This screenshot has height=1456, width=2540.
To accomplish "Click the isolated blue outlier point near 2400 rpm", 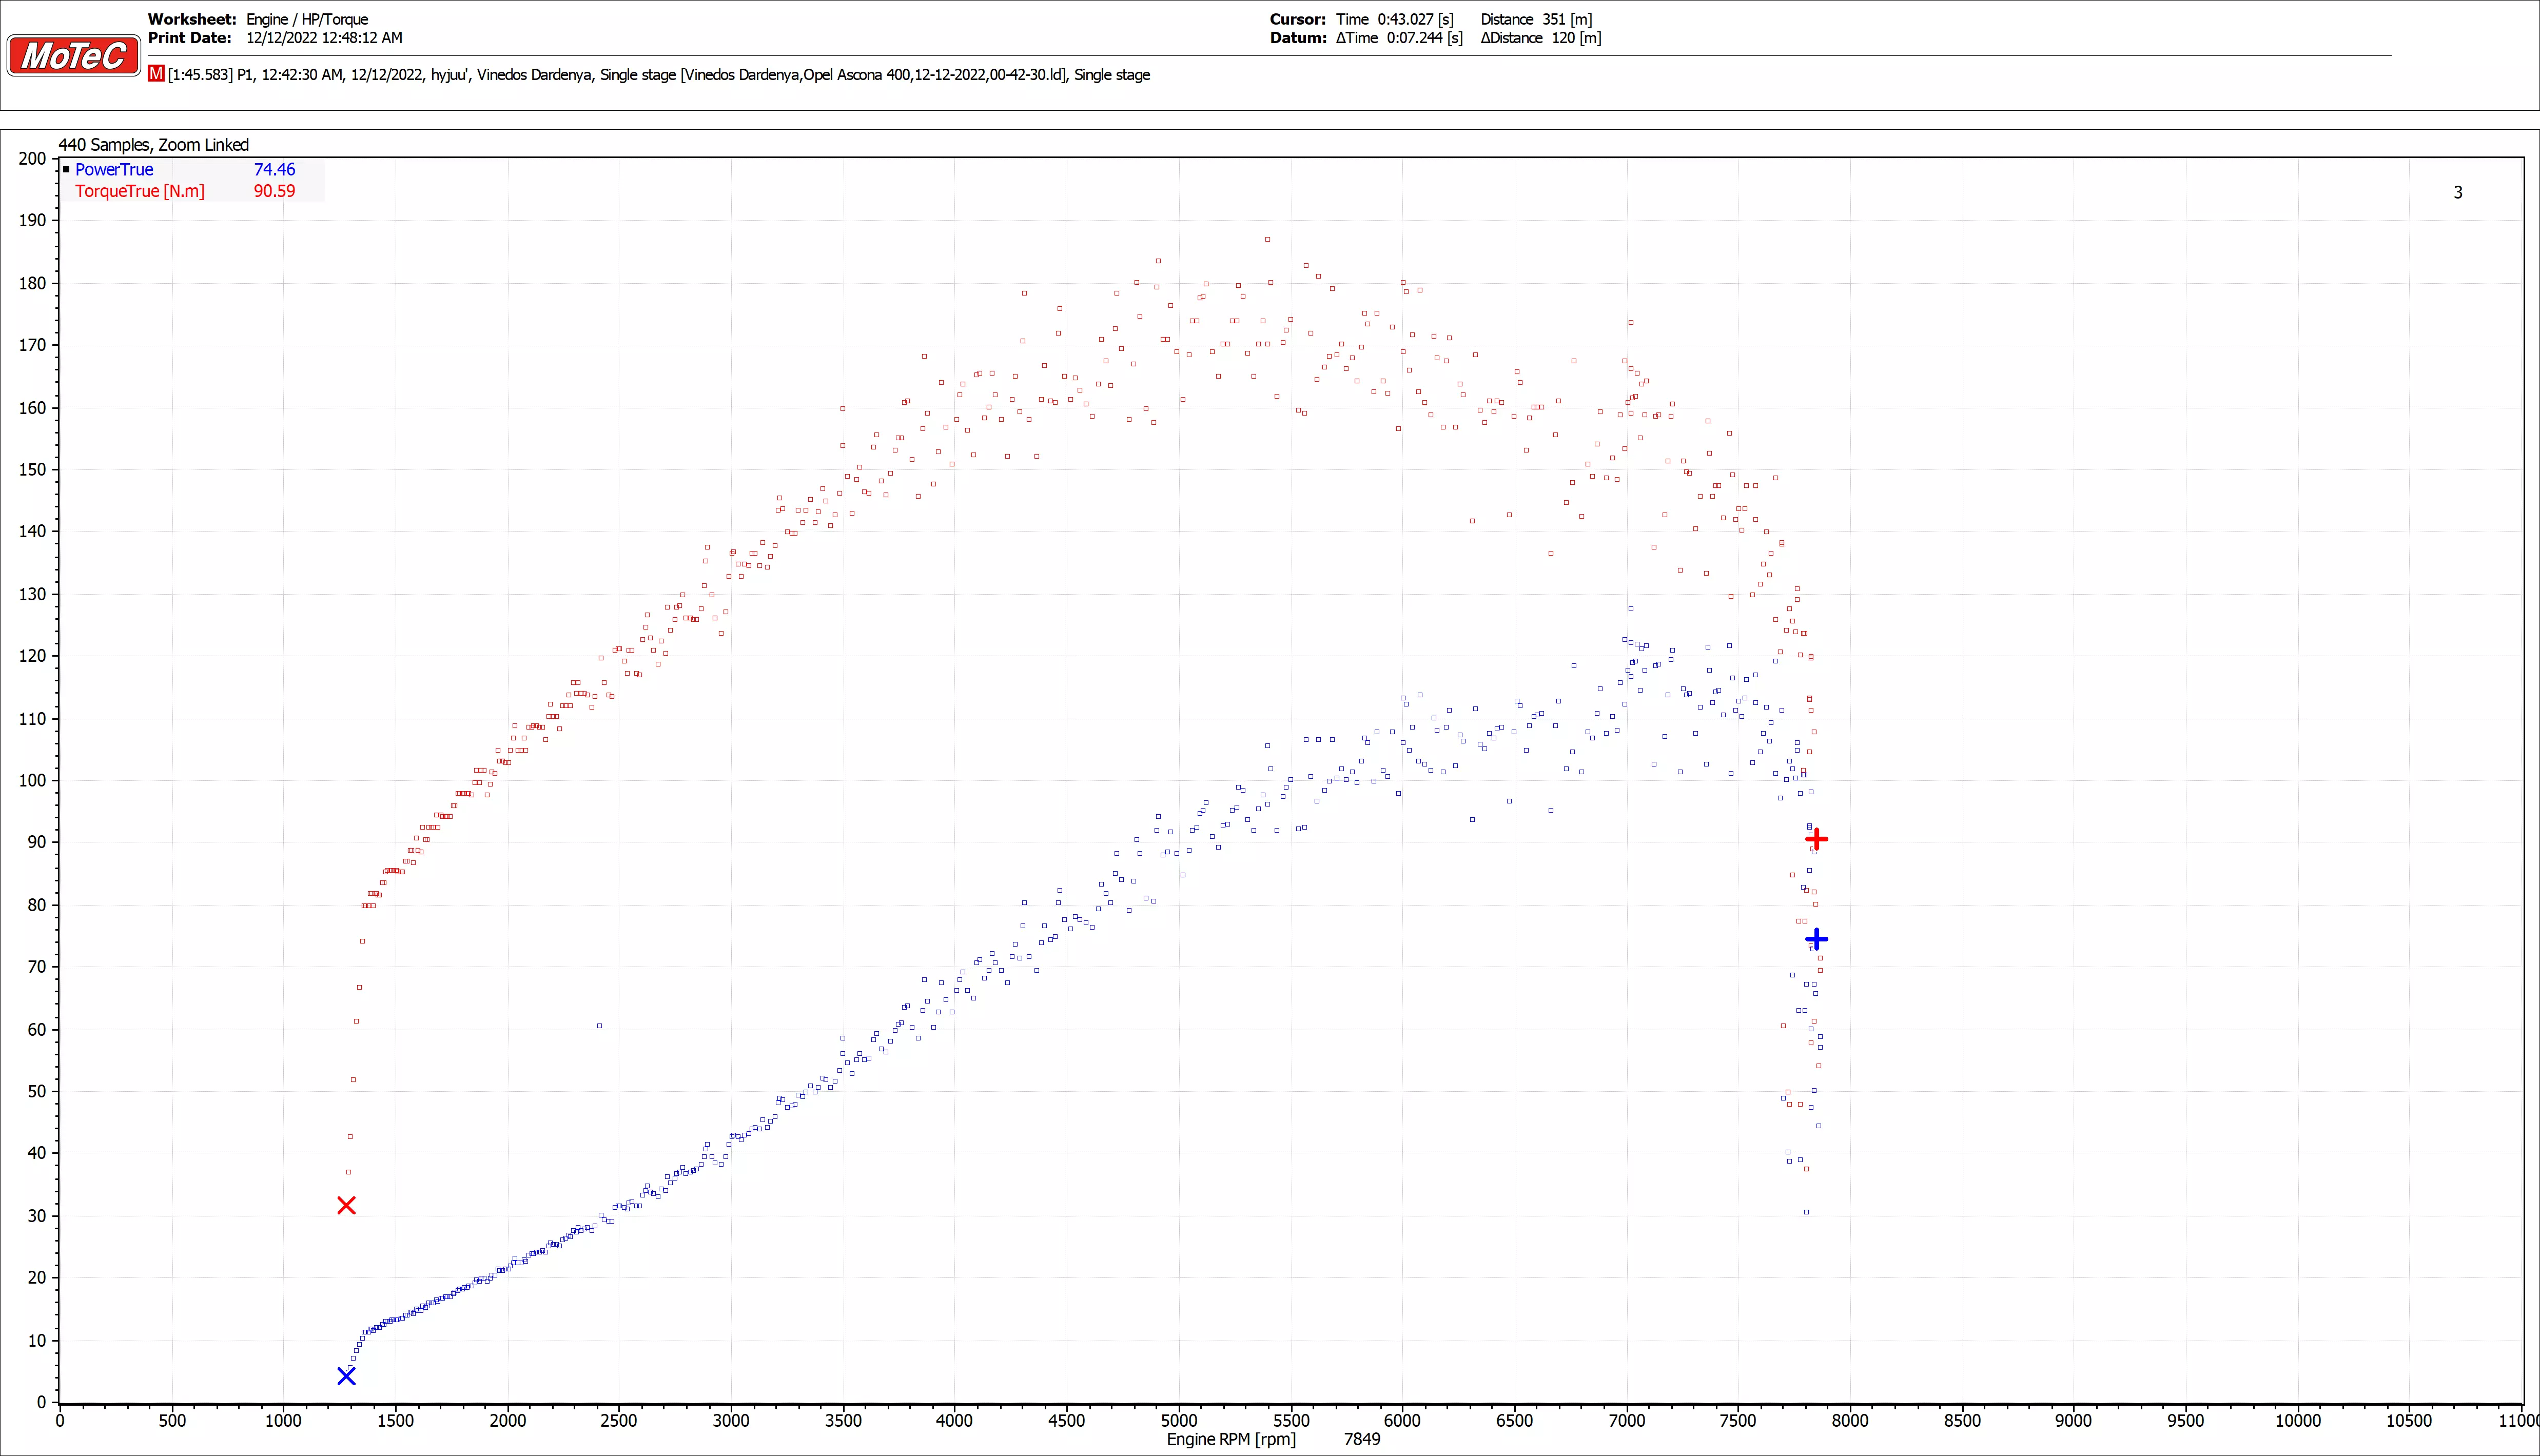I will click(x=599, y=1026).
